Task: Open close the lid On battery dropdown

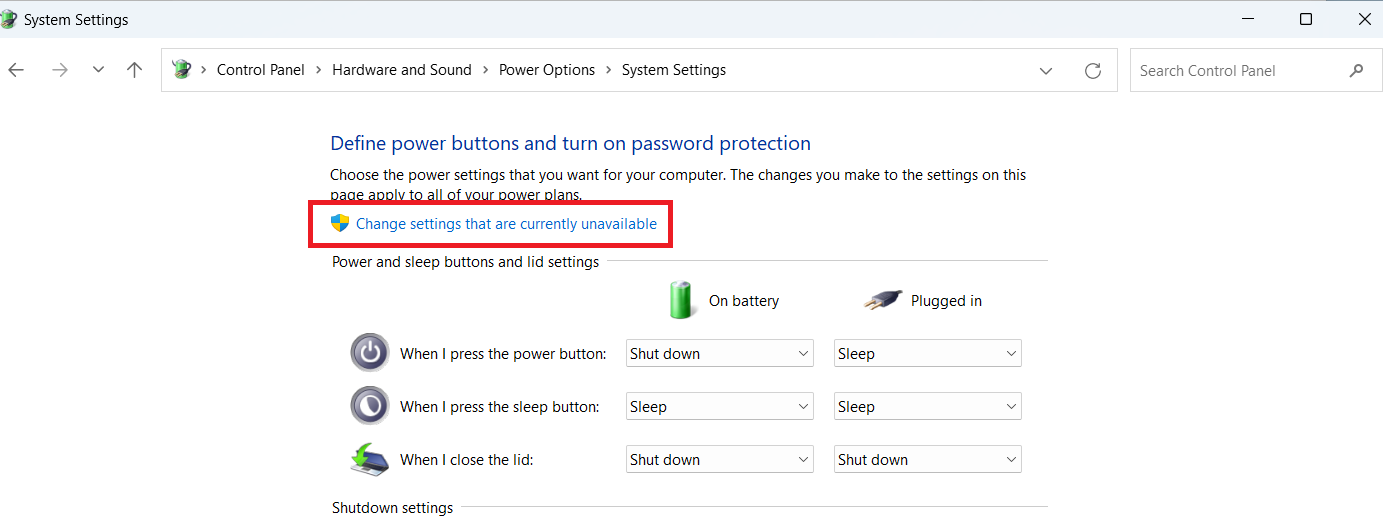Action: coord(719,460)
